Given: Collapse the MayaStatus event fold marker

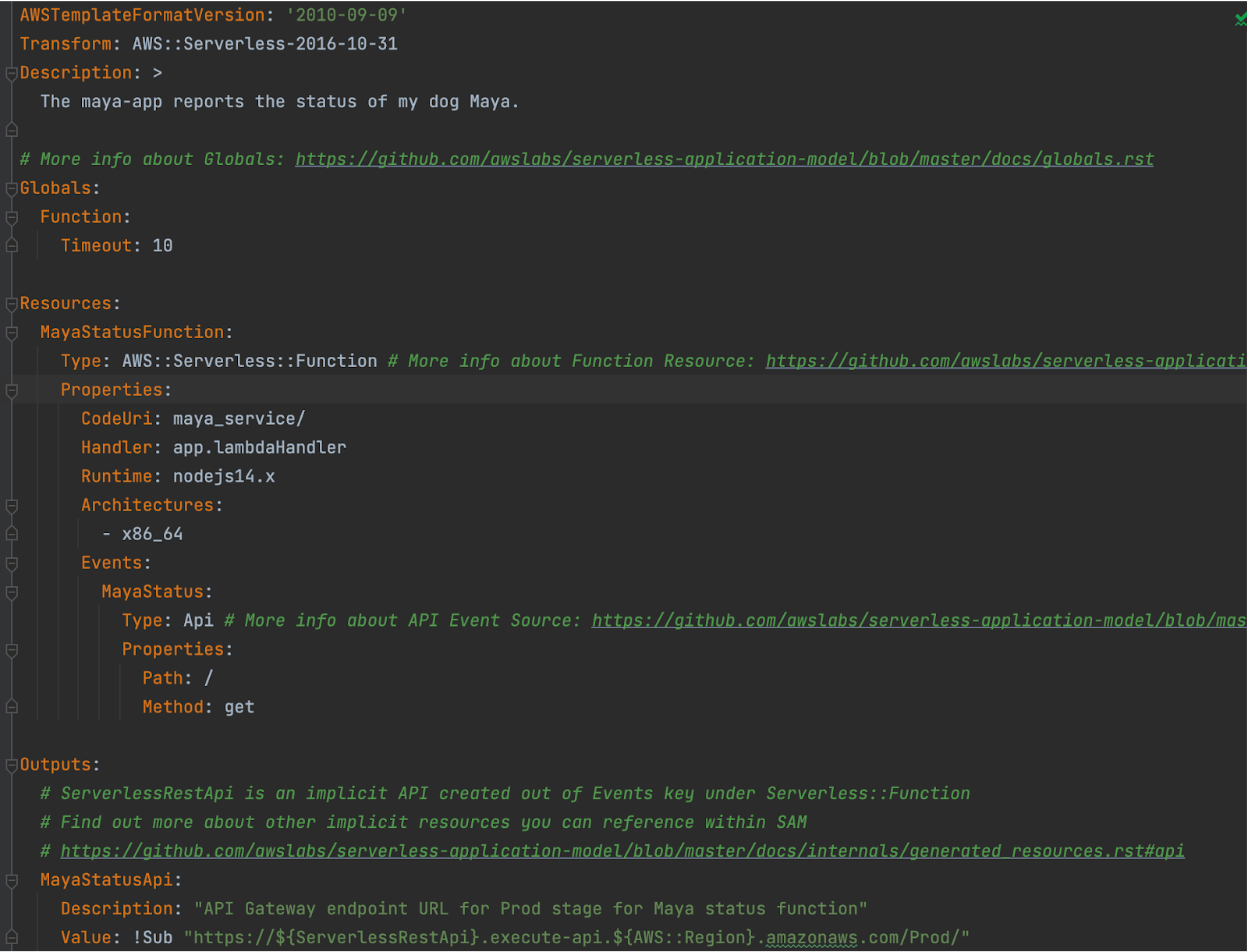Looking at the screenshot, I should (x=11, y=592).
